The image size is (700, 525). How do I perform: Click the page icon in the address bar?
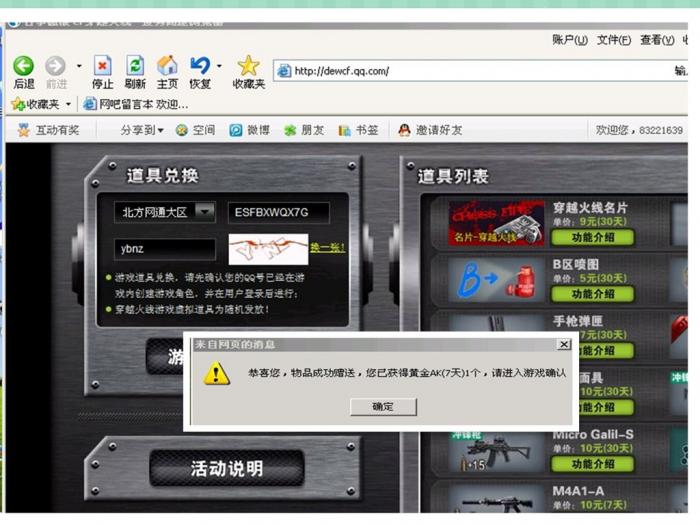point(284,71)
